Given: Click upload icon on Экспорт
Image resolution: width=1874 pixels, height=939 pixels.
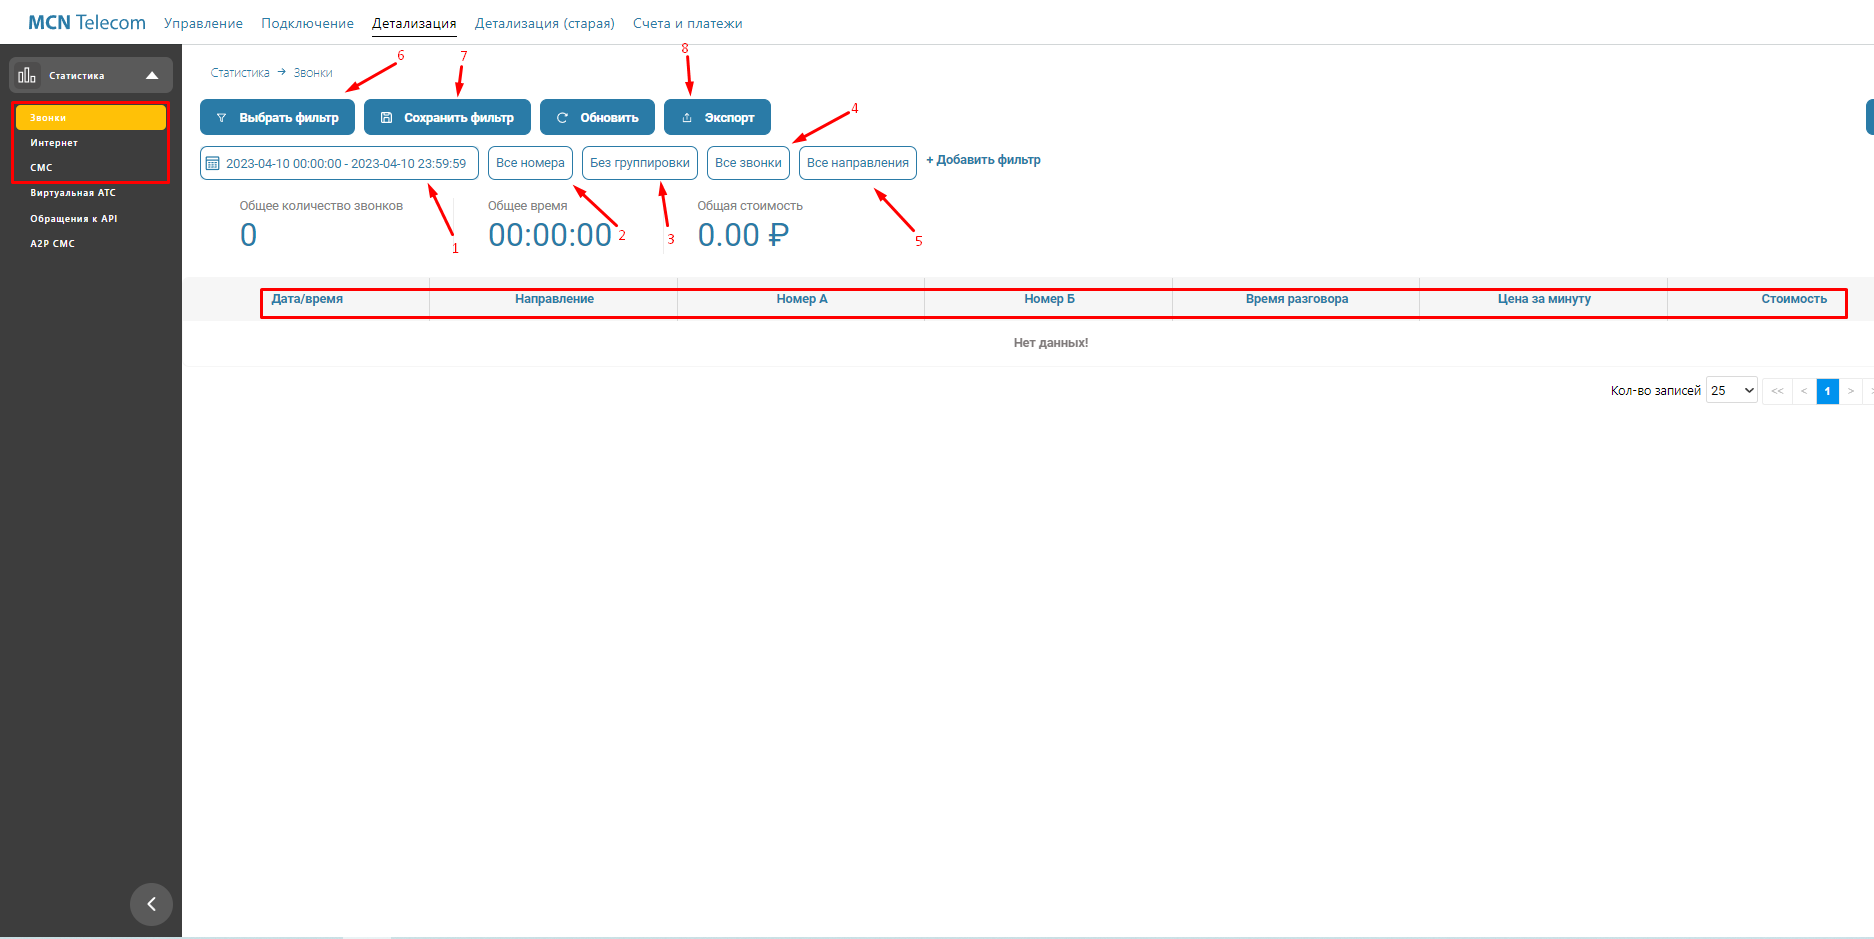Looking at the screenshot, I should coord(687,118).
